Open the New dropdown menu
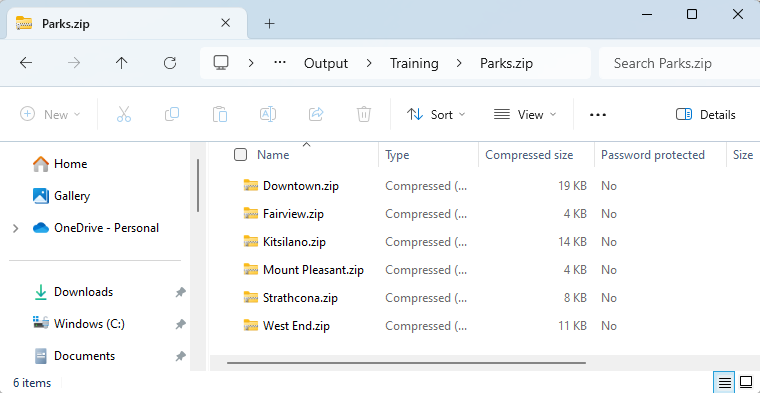Screen dimensions: 760x393 (x=50, y=115)
